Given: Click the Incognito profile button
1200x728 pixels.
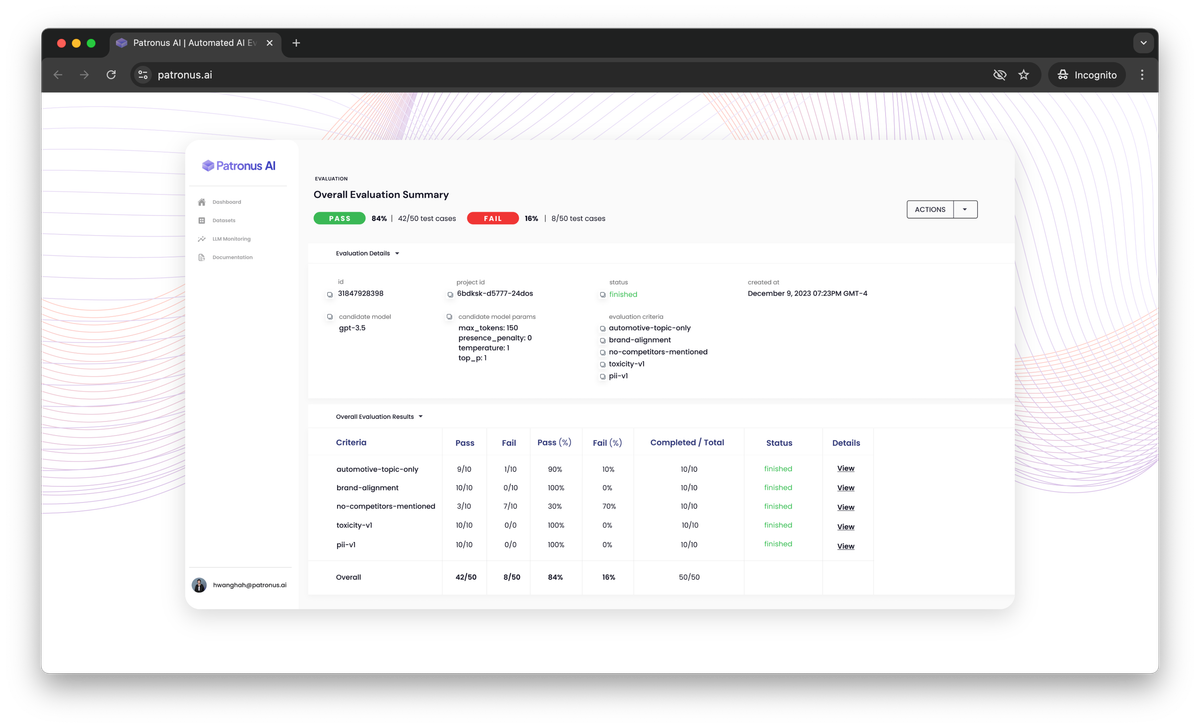Looking at the screenshot, I should coord(1087,75).
